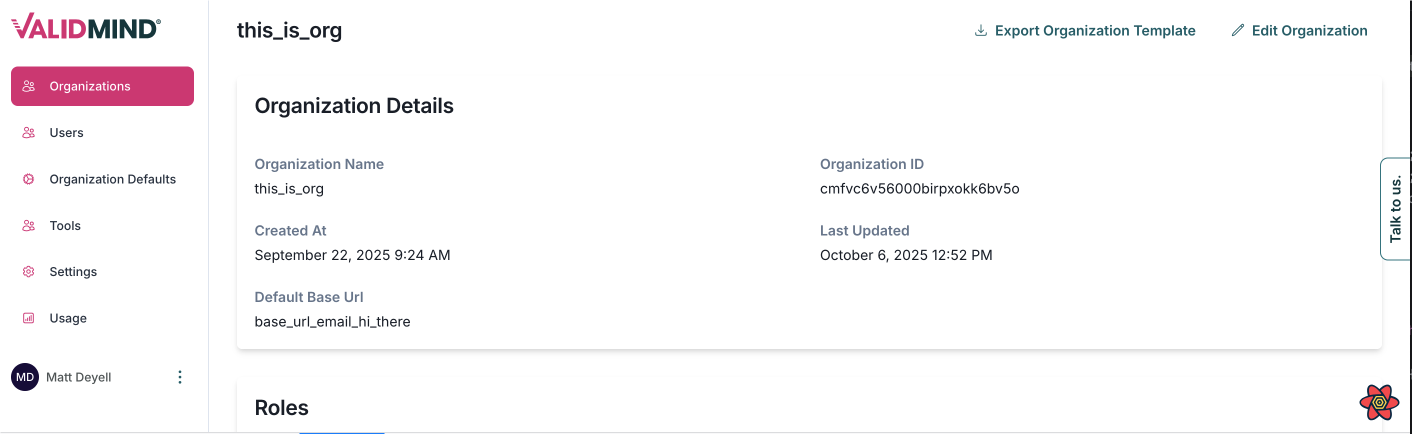Open the React Query devtools icon
This screenshot has height=434, width=1412.
click(1379, 402)
